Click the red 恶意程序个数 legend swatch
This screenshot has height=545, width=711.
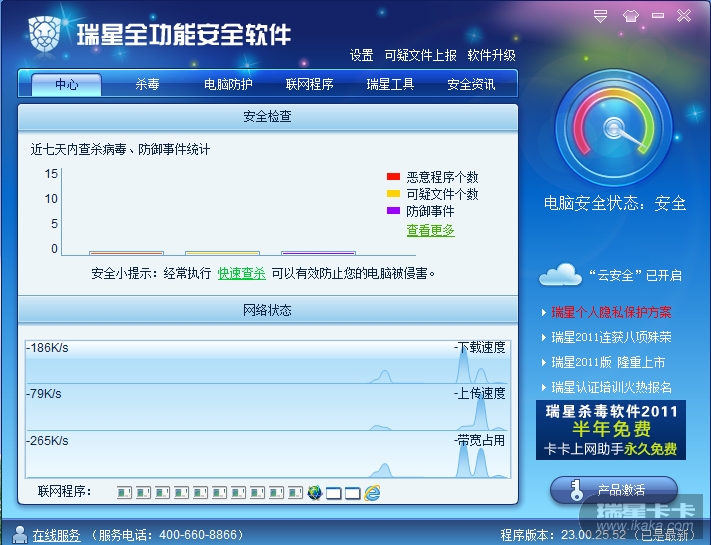(393, 176)
